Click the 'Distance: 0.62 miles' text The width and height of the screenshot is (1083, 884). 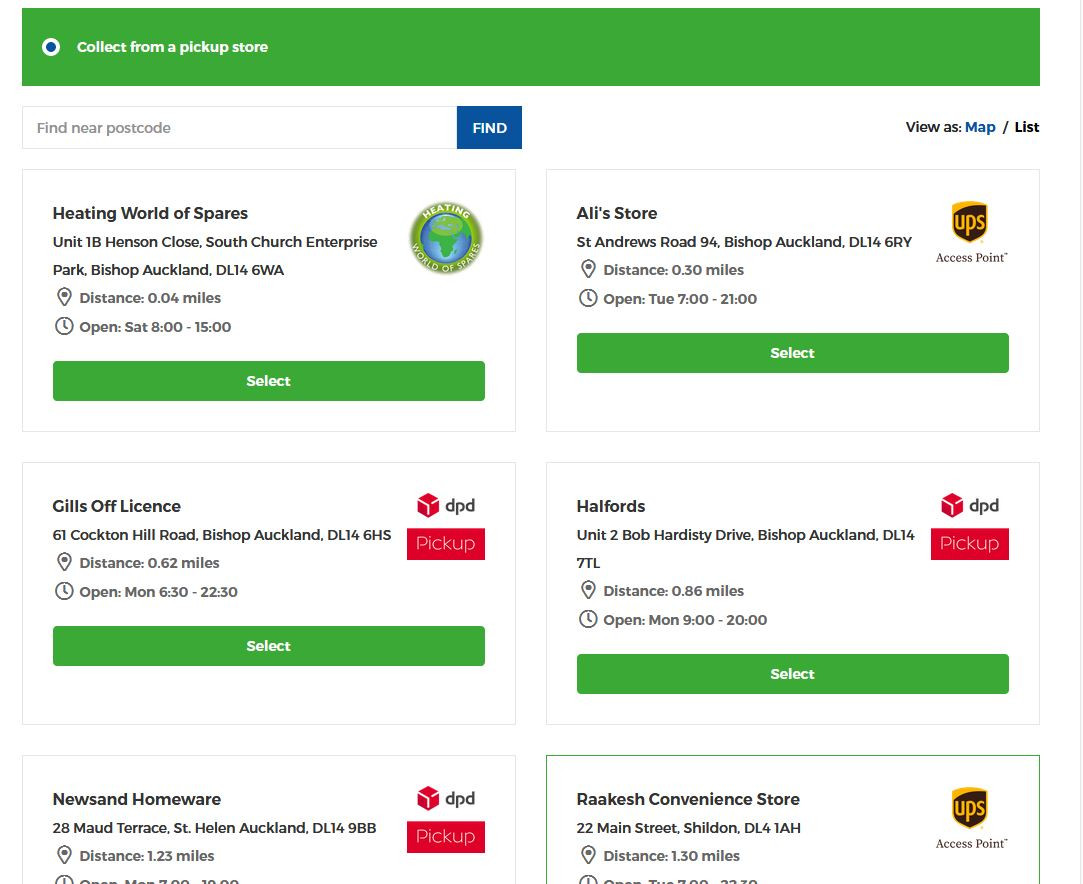pos(149,563)
